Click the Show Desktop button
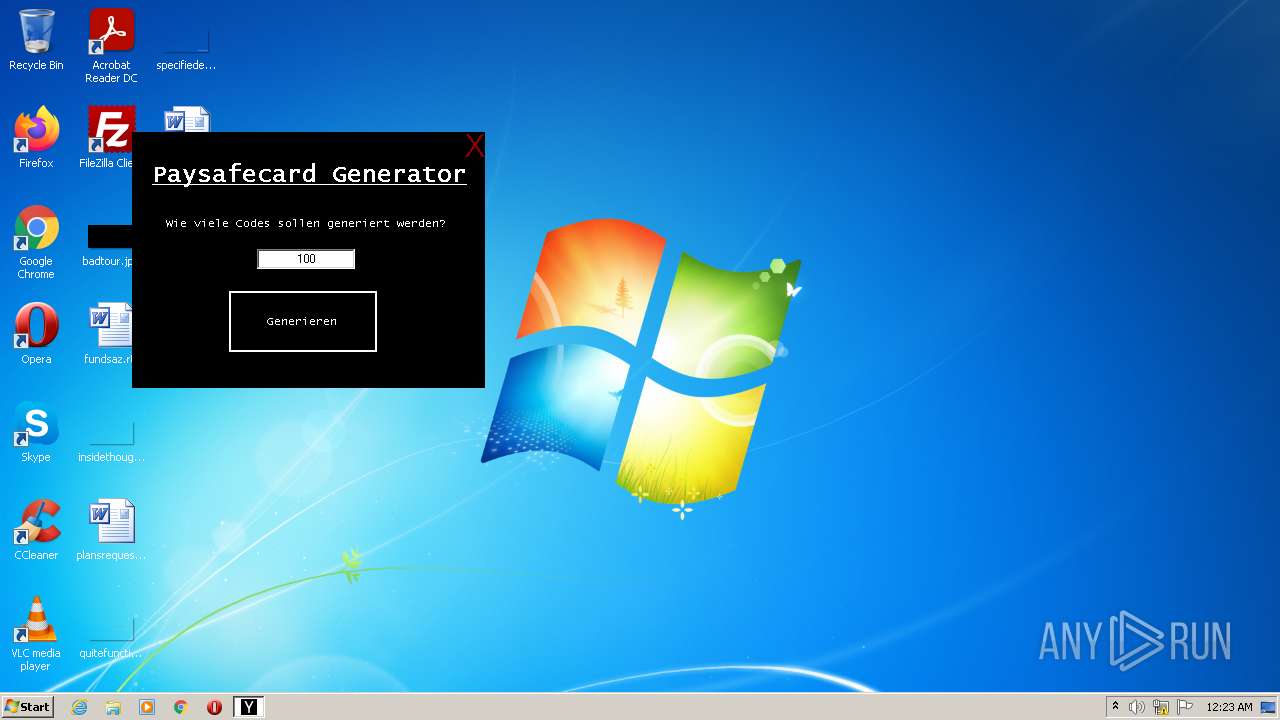 (x=1269, y=707)
